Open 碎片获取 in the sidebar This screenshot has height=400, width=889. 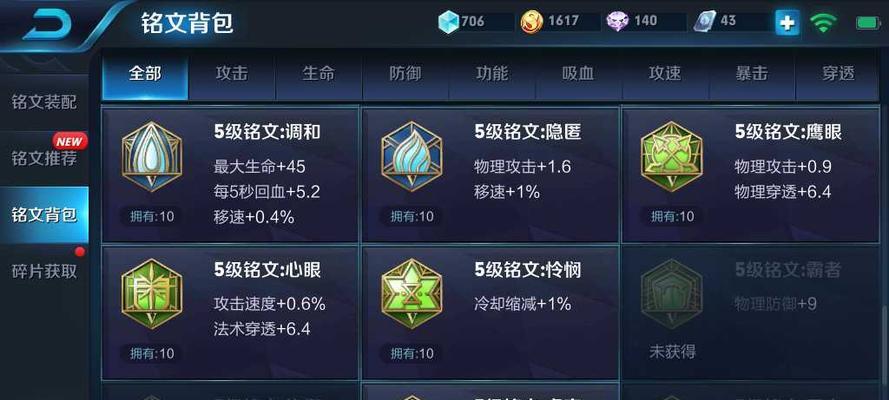44,271
